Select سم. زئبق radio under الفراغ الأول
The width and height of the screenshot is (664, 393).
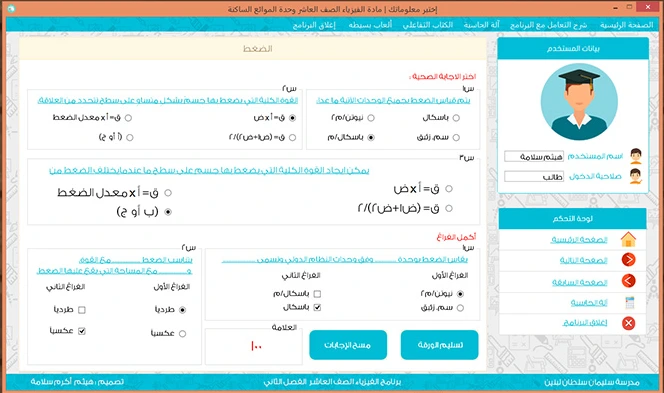coord(460,308)
